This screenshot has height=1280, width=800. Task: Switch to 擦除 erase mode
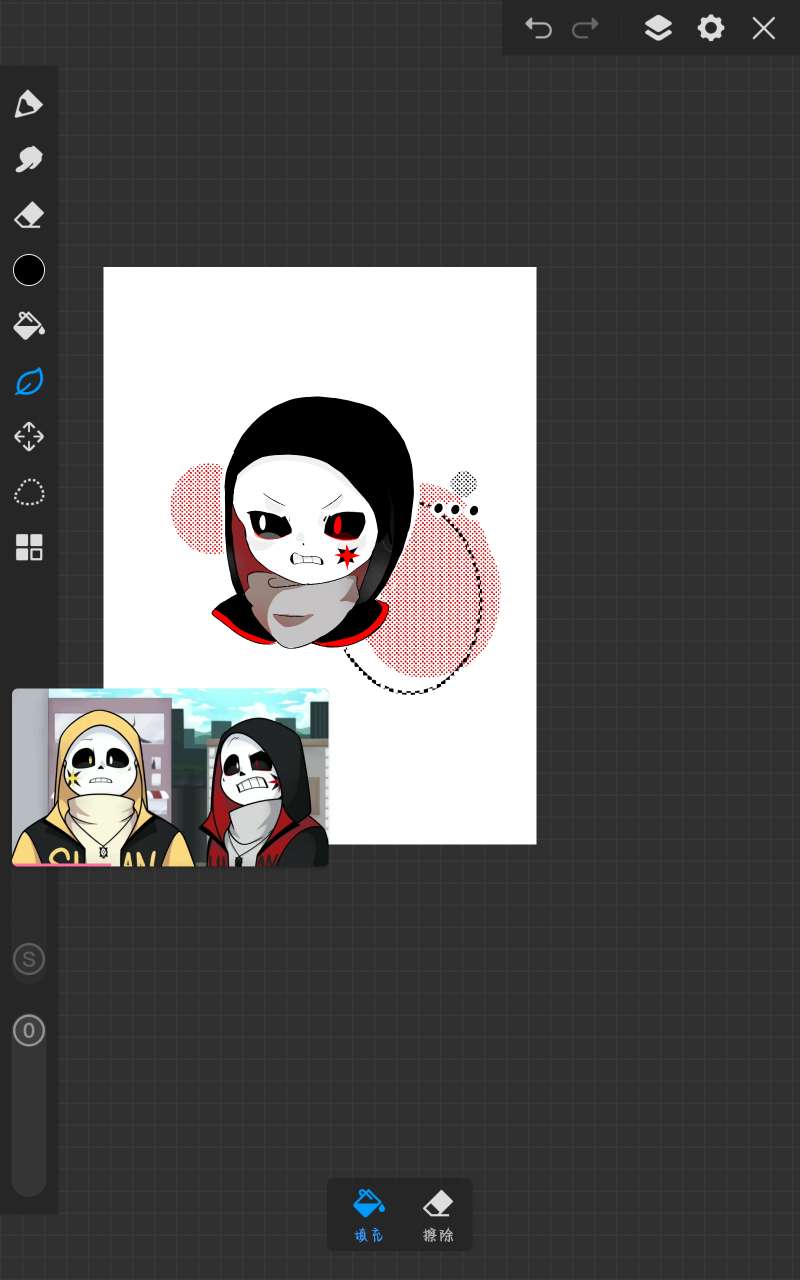438,1214
